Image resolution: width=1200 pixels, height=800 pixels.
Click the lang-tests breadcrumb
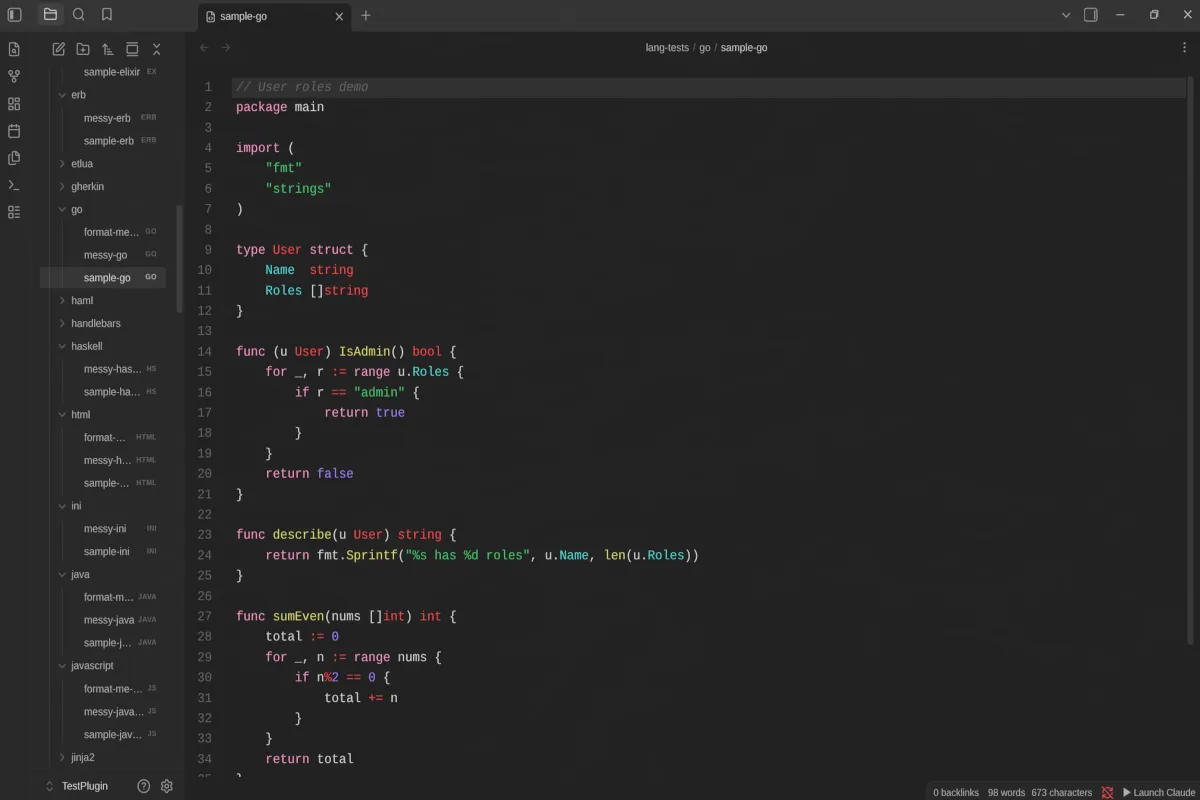667,47
